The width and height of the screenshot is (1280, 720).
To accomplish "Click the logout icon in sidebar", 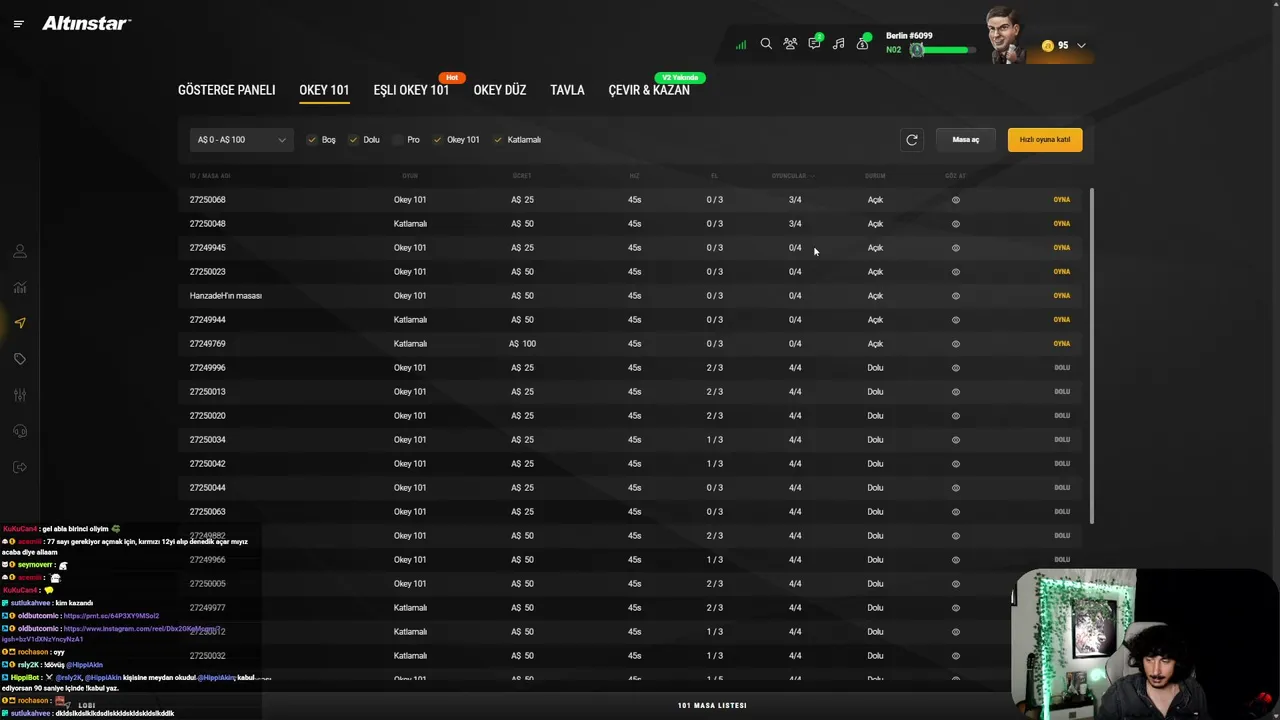I will (20, 467).
